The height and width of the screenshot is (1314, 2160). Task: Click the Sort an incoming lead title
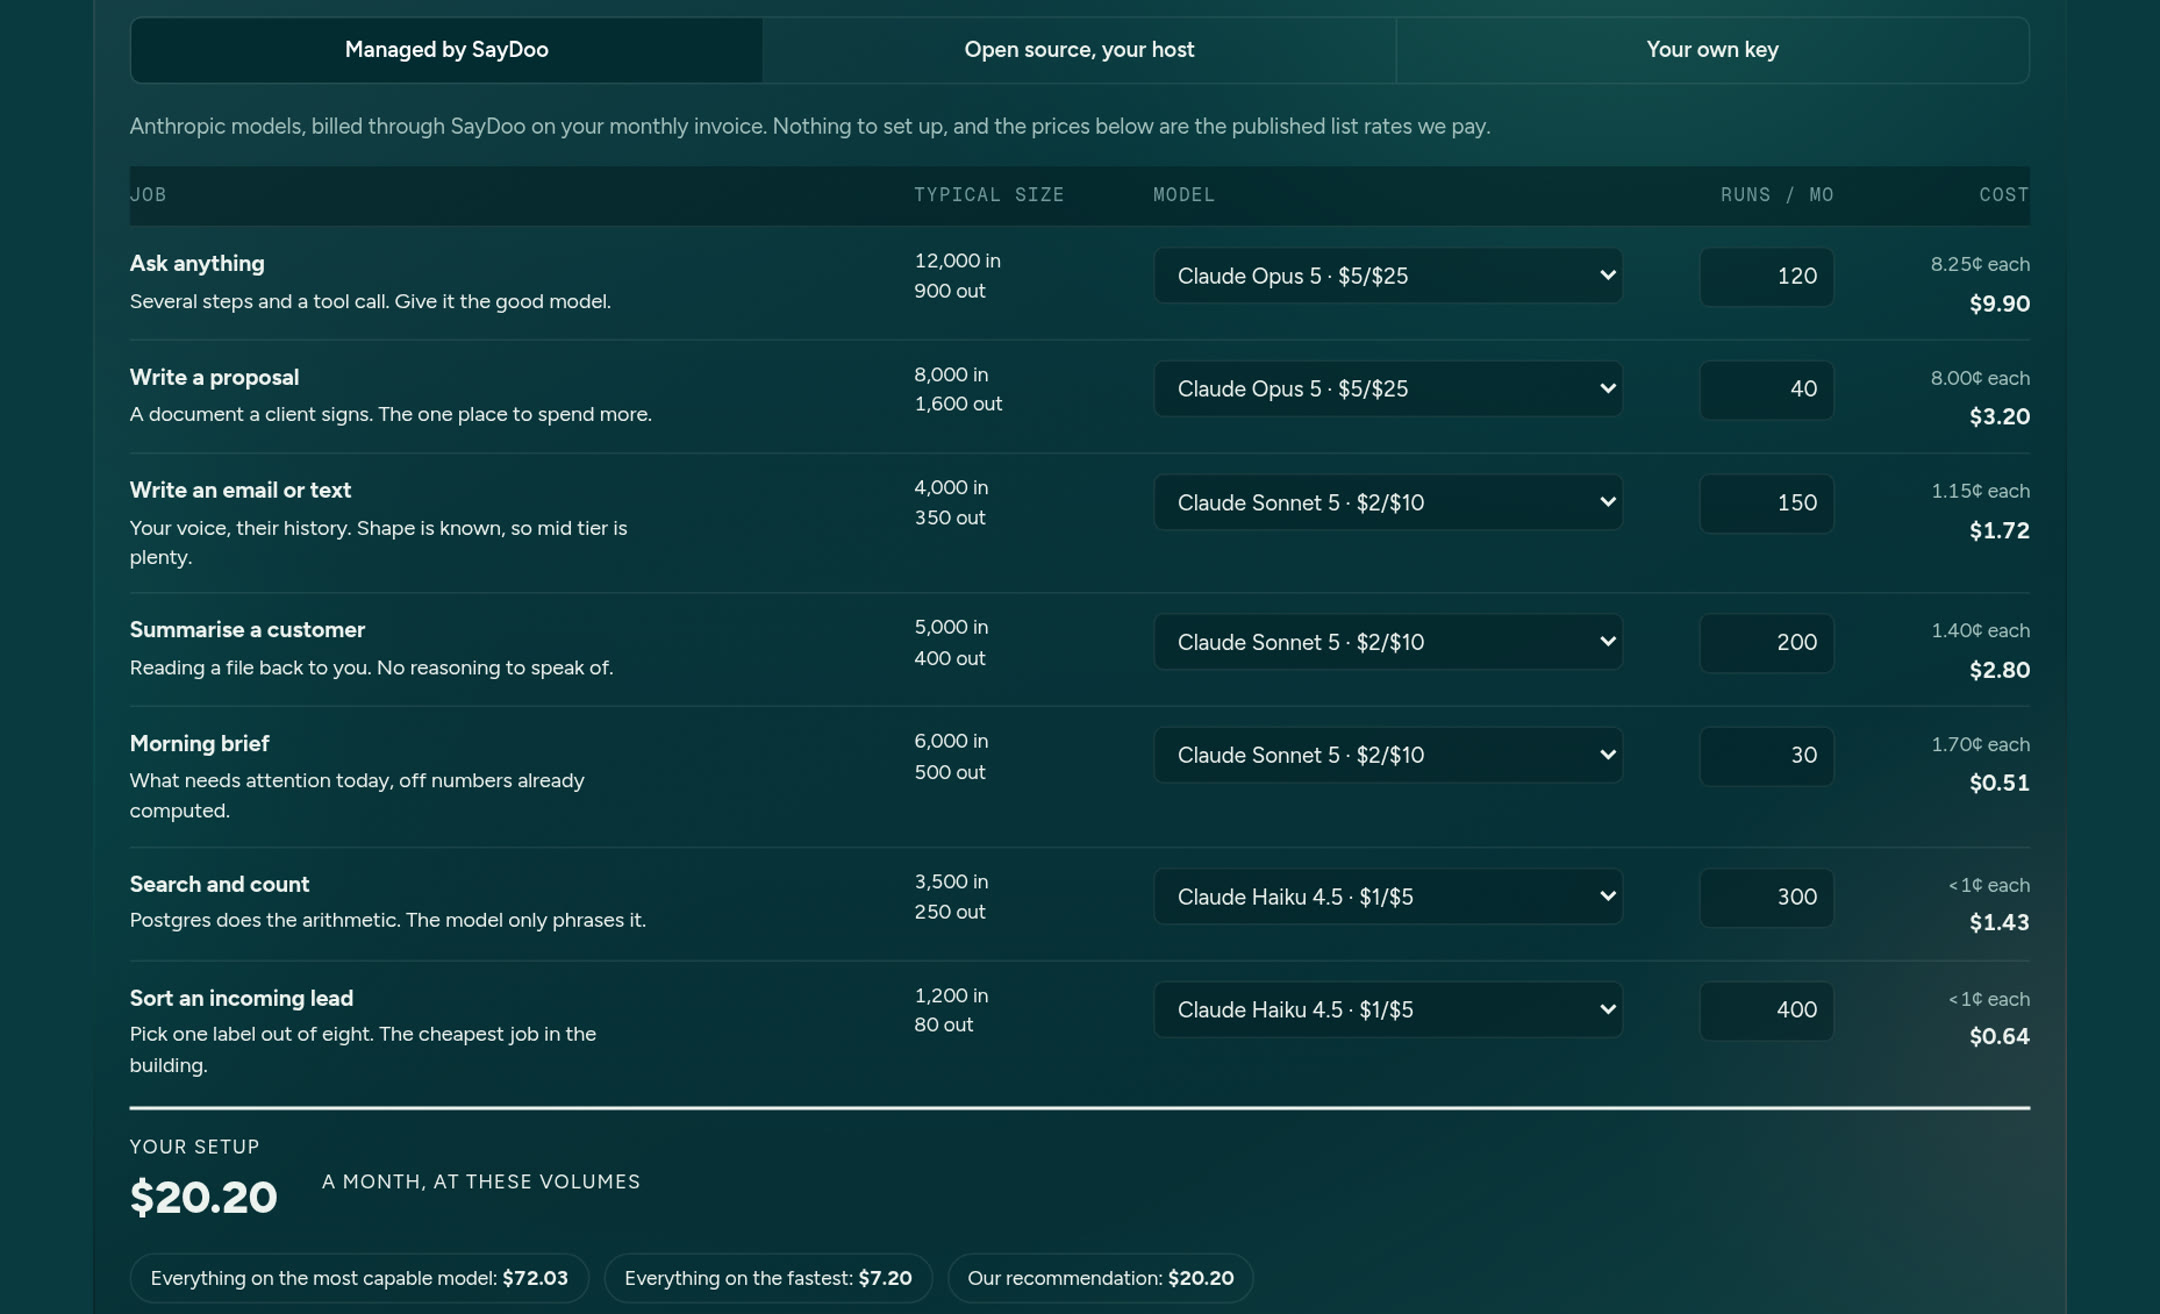pos(241,998)
